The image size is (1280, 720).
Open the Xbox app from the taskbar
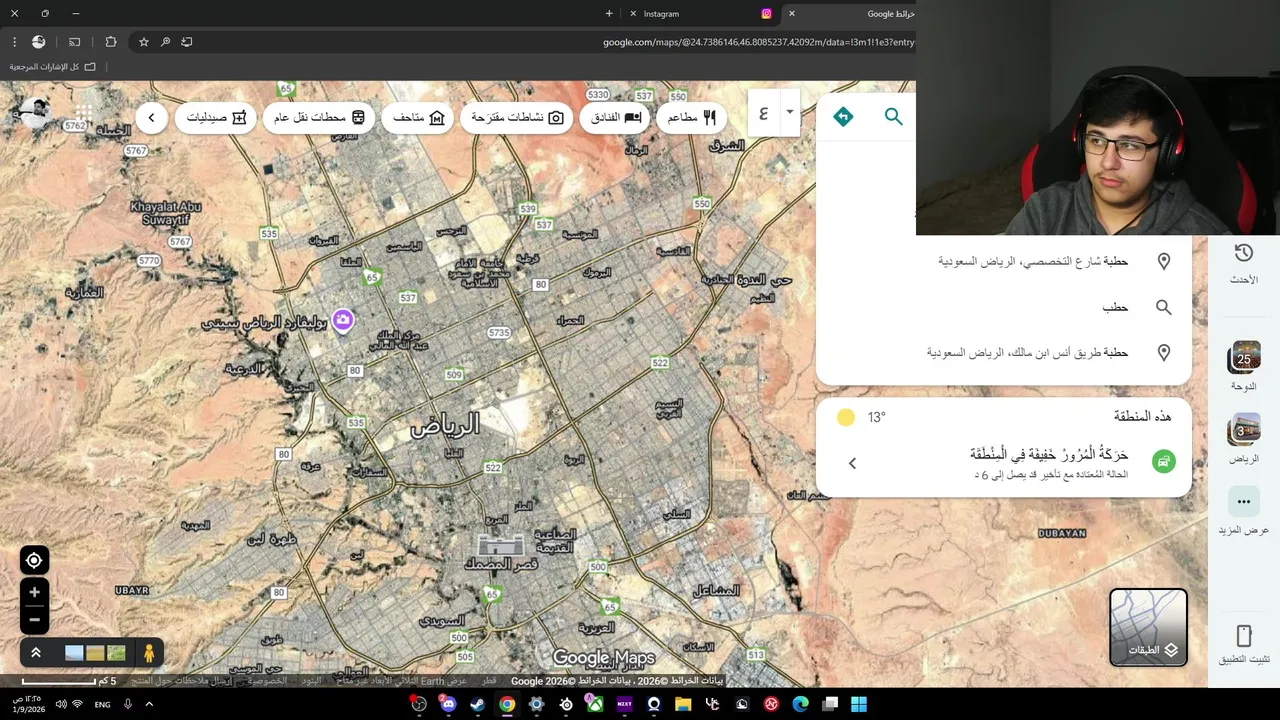[595, 704]
